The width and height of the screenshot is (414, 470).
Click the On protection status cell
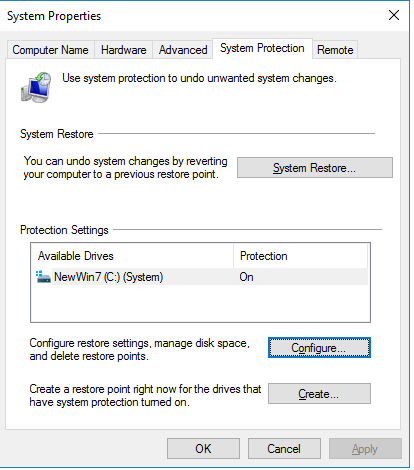(246, 277)
